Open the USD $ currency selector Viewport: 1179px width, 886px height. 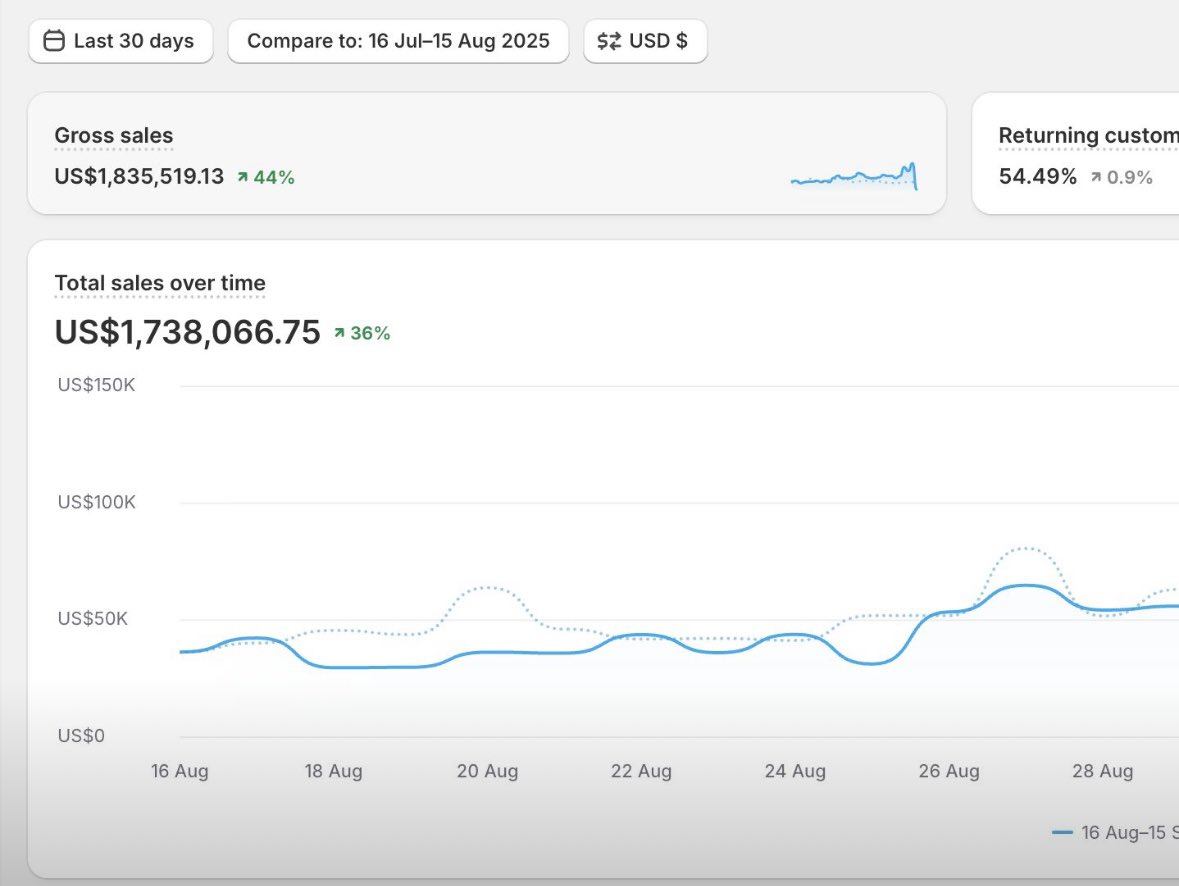point(645,41)
